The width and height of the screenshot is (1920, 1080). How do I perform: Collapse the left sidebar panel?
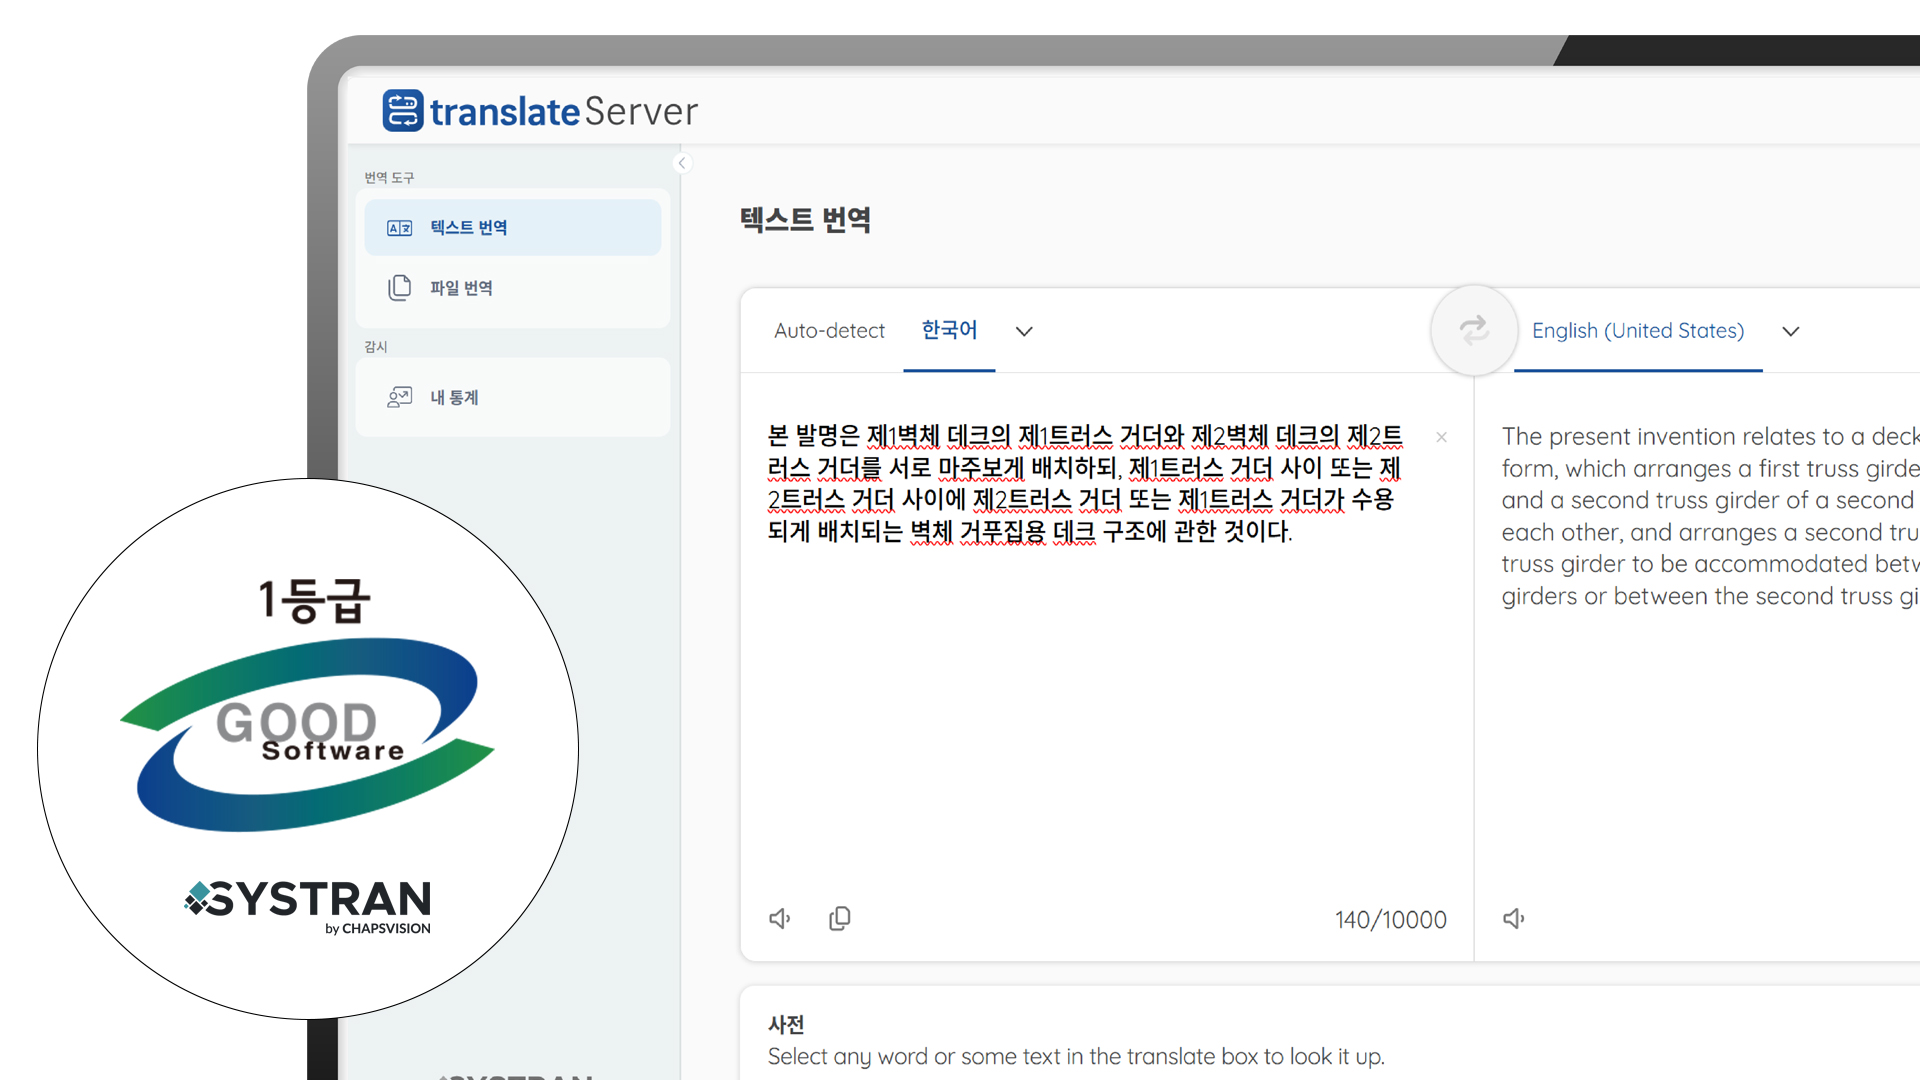tap(683, 163)
